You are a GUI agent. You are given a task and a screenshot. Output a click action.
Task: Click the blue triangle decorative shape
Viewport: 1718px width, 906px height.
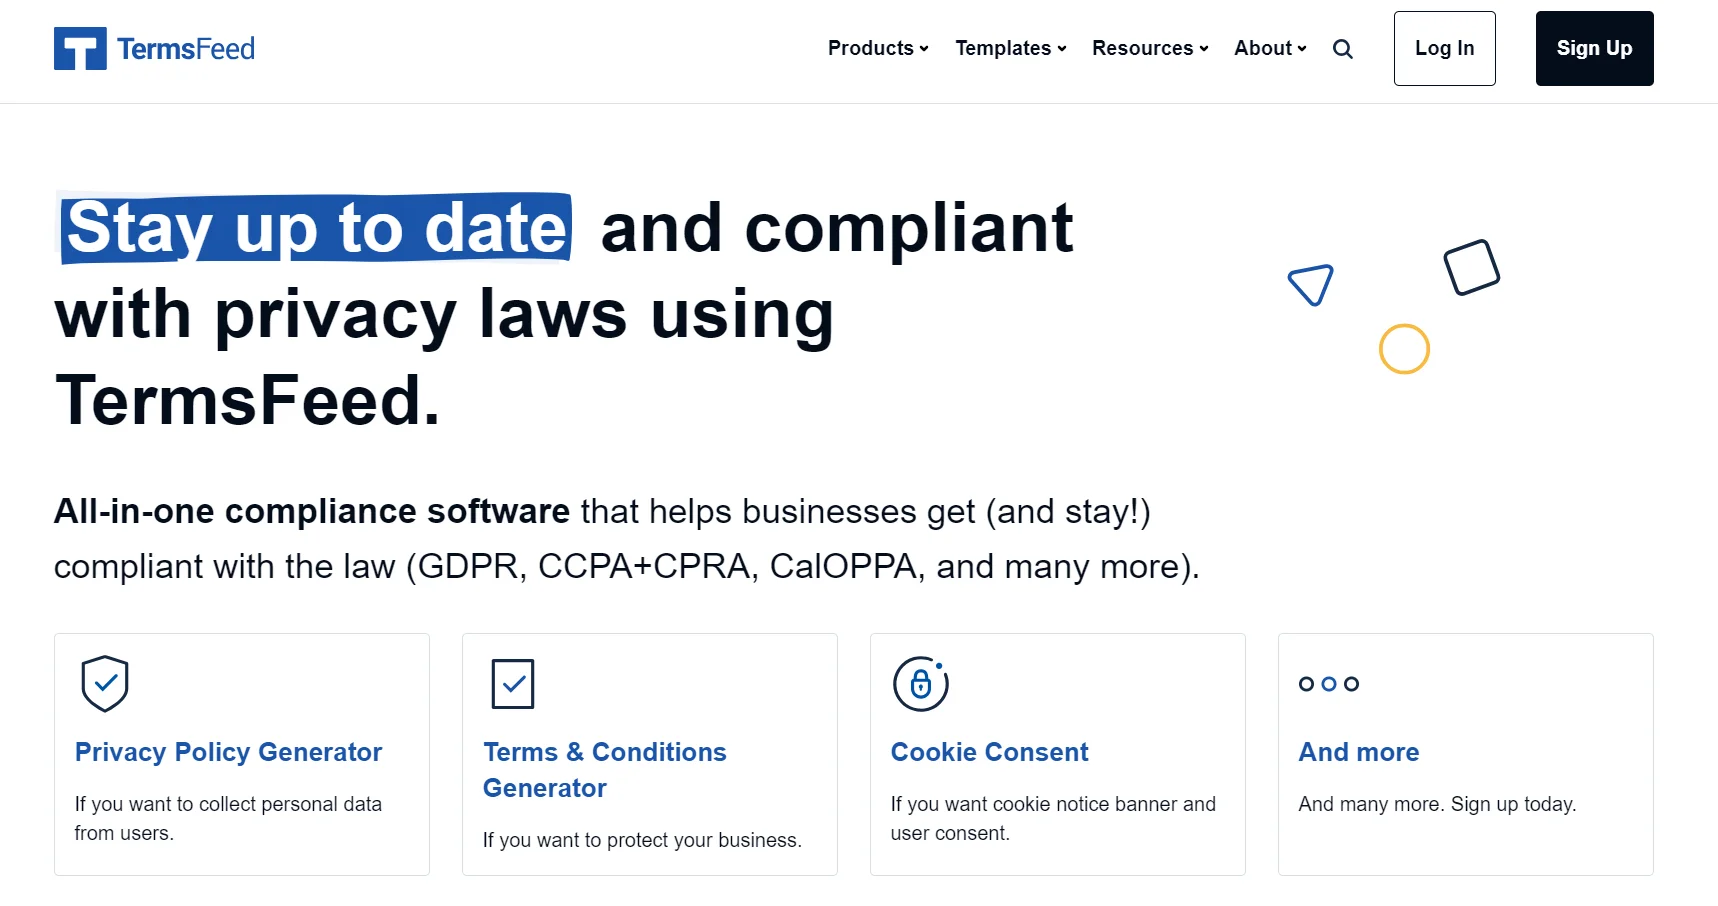1311,285
